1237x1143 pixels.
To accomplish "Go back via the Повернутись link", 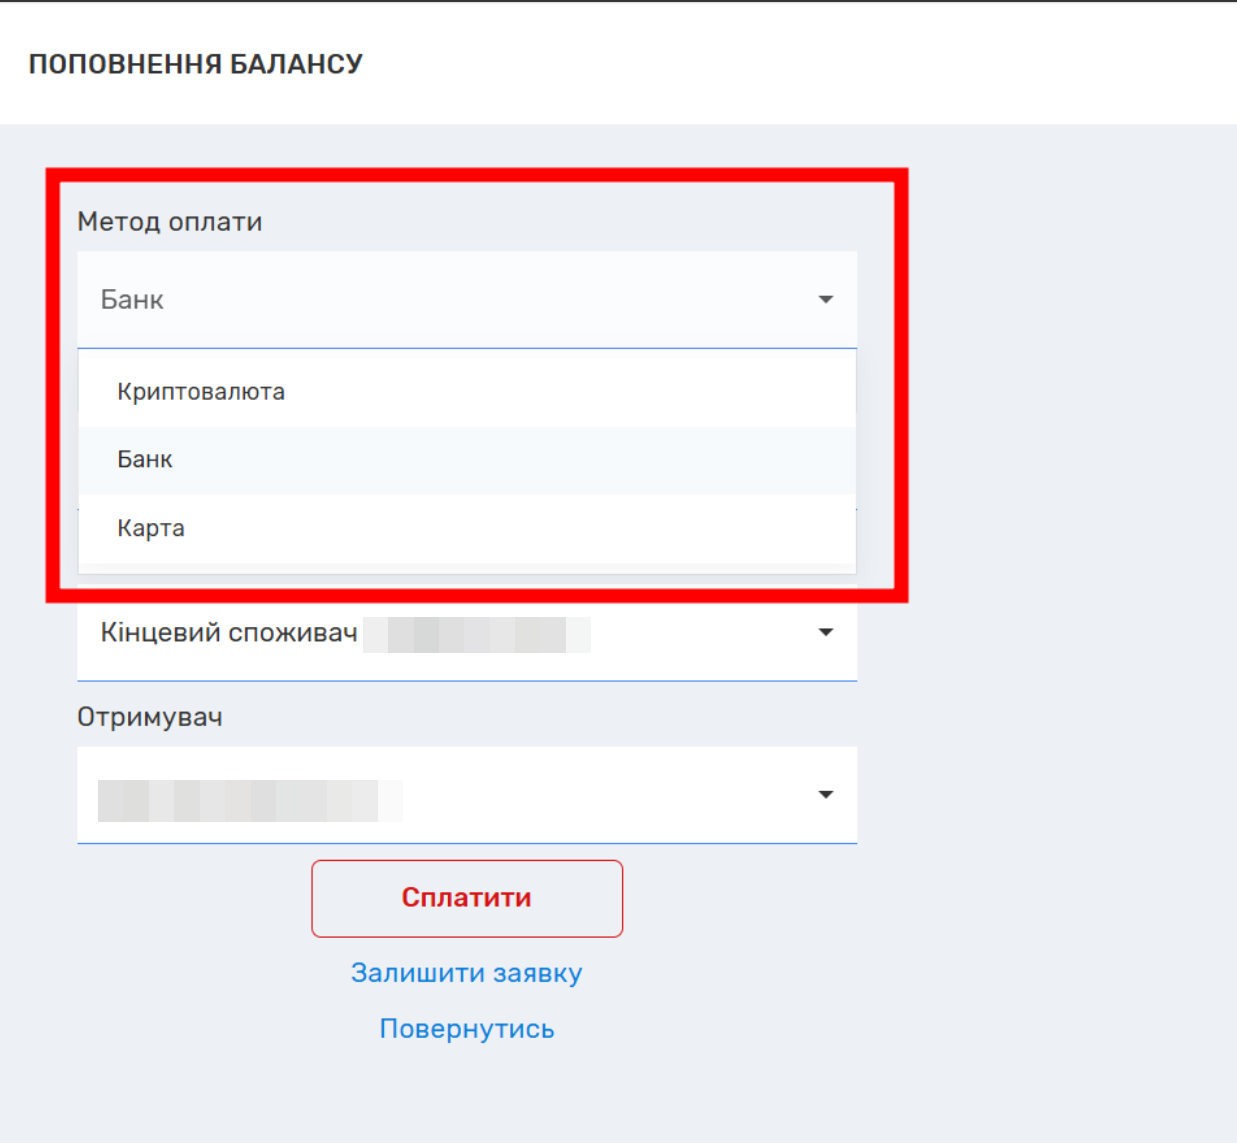I will [466, 1029].
